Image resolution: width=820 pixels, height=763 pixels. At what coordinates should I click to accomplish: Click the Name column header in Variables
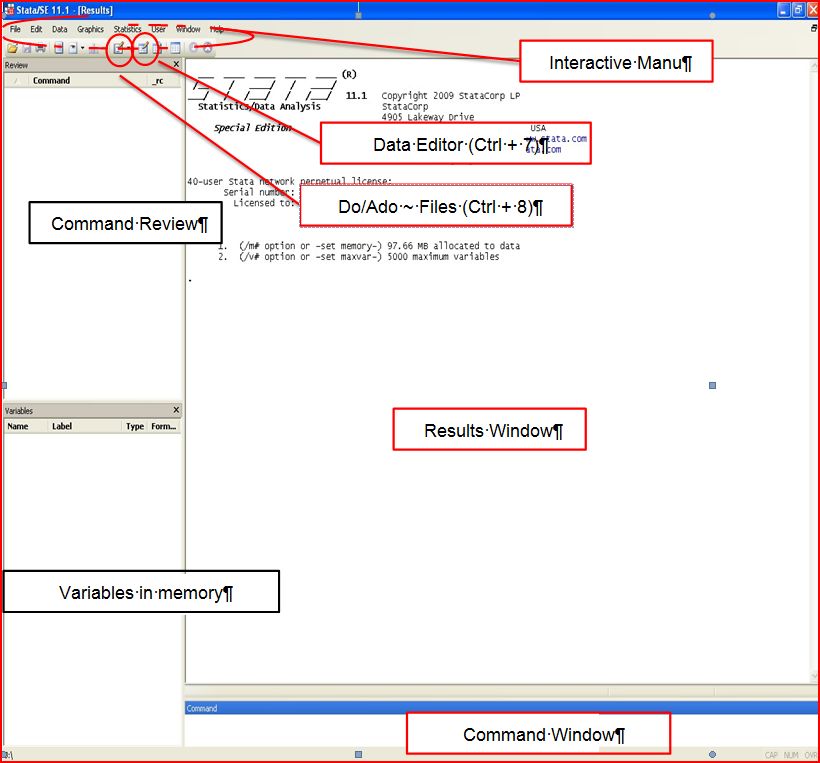pyautogui.click(x=26, y=426)
